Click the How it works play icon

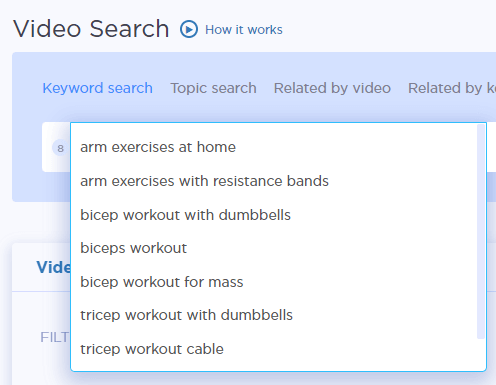point(189,29)
